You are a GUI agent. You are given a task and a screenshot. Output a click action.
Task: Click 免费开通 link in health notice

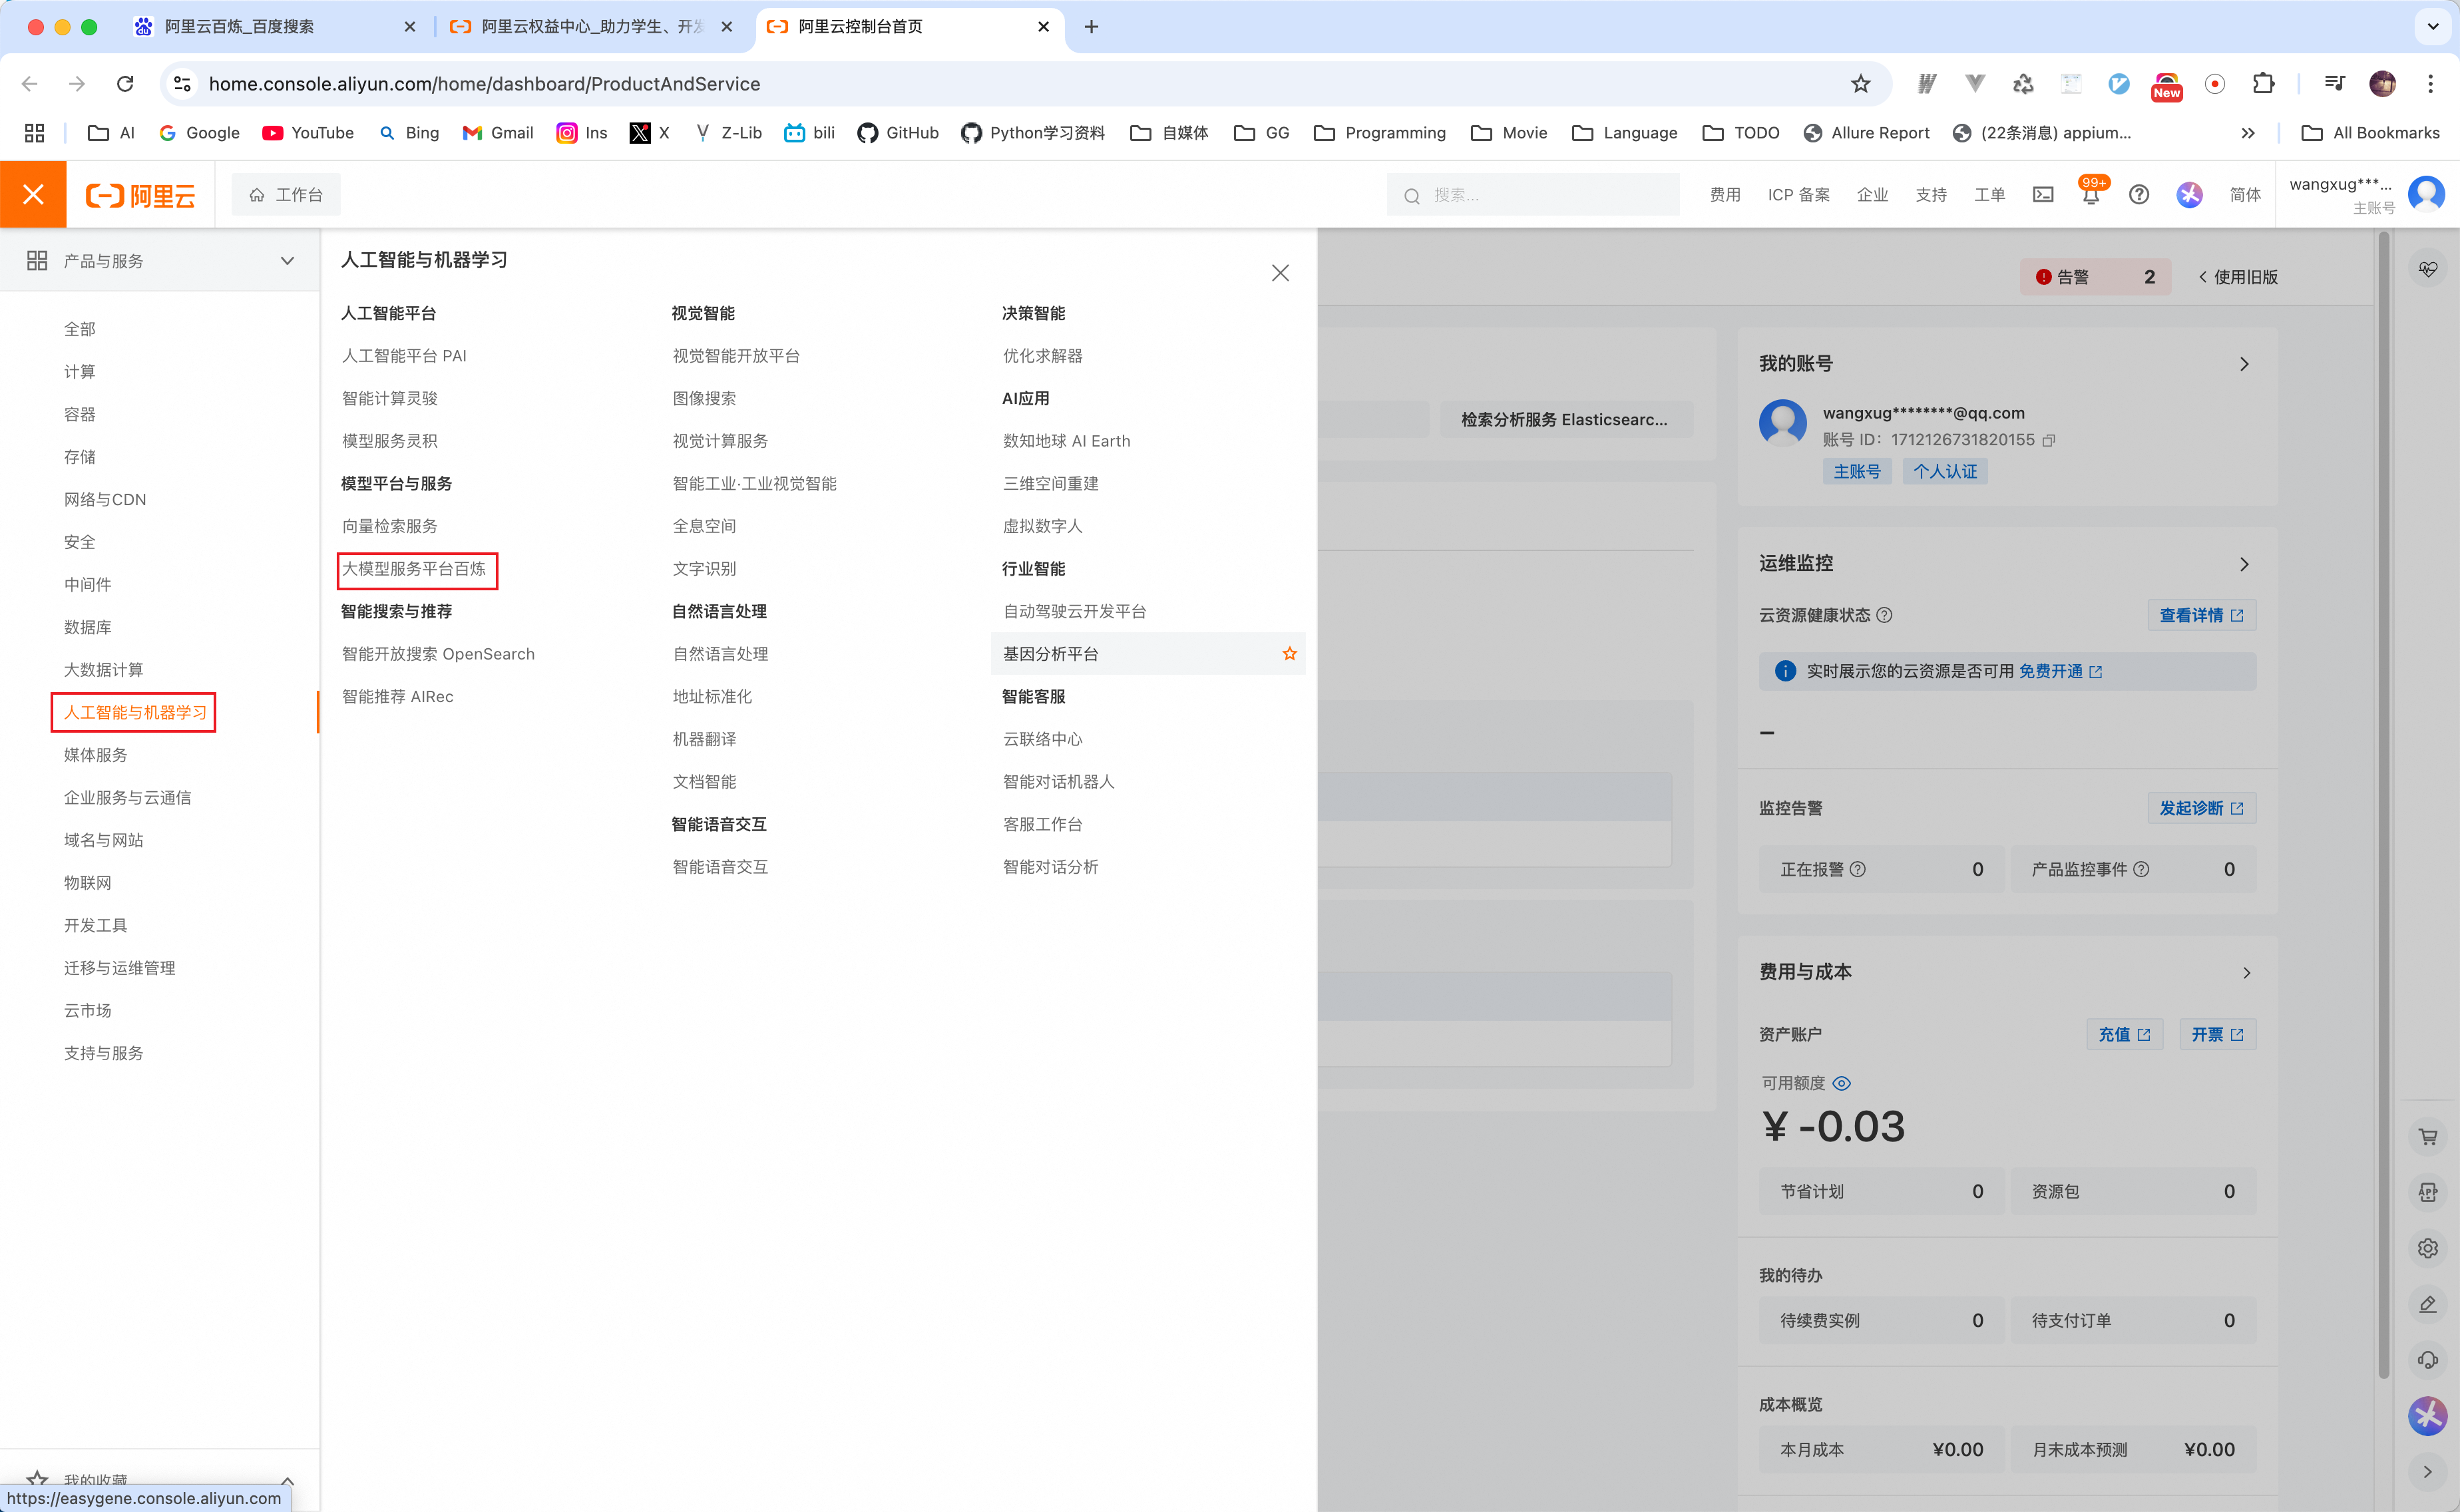[2059, 671]
